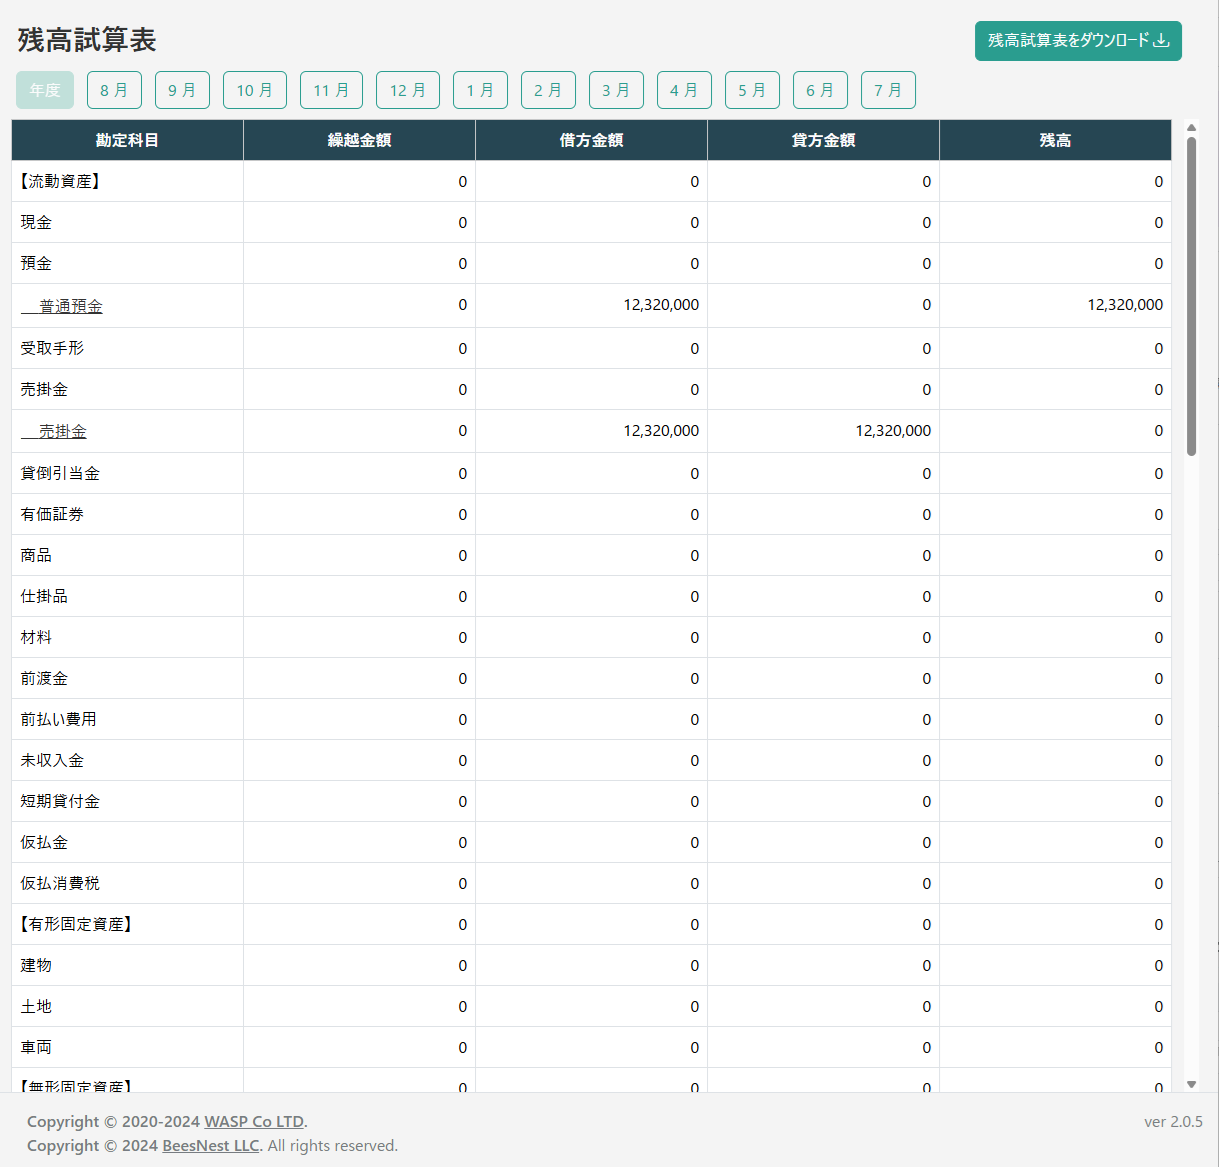The height and width of the screenshot is (1167, 1219).
Task: Click the 残高試算表 page title
Action: [87, 40]
